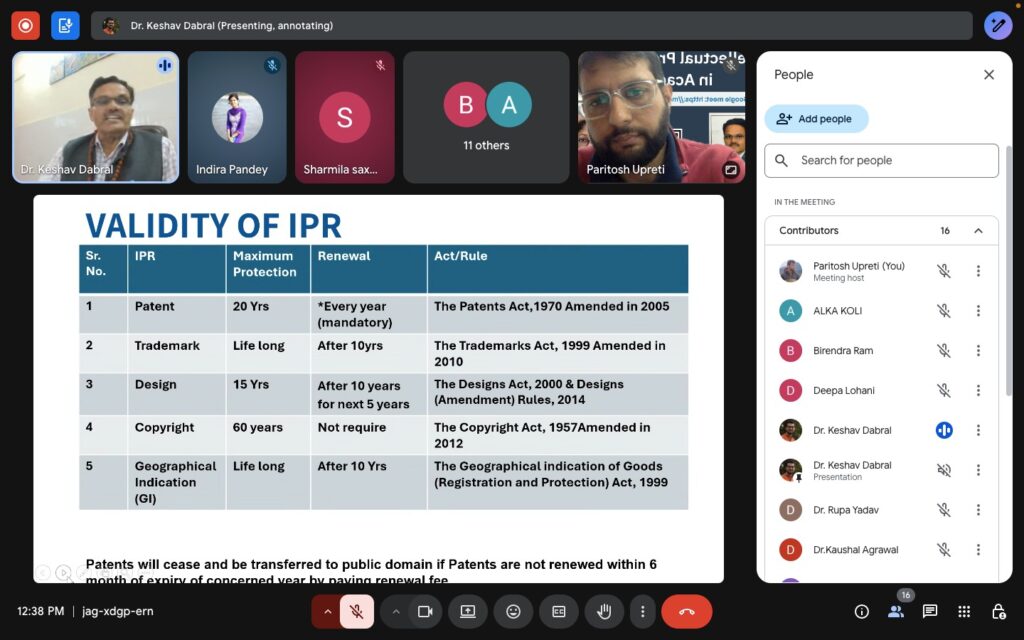The height and width of the screenshot is (640, 1024).
Task: Click the red recording indicator icon
Action: (25, 25)
